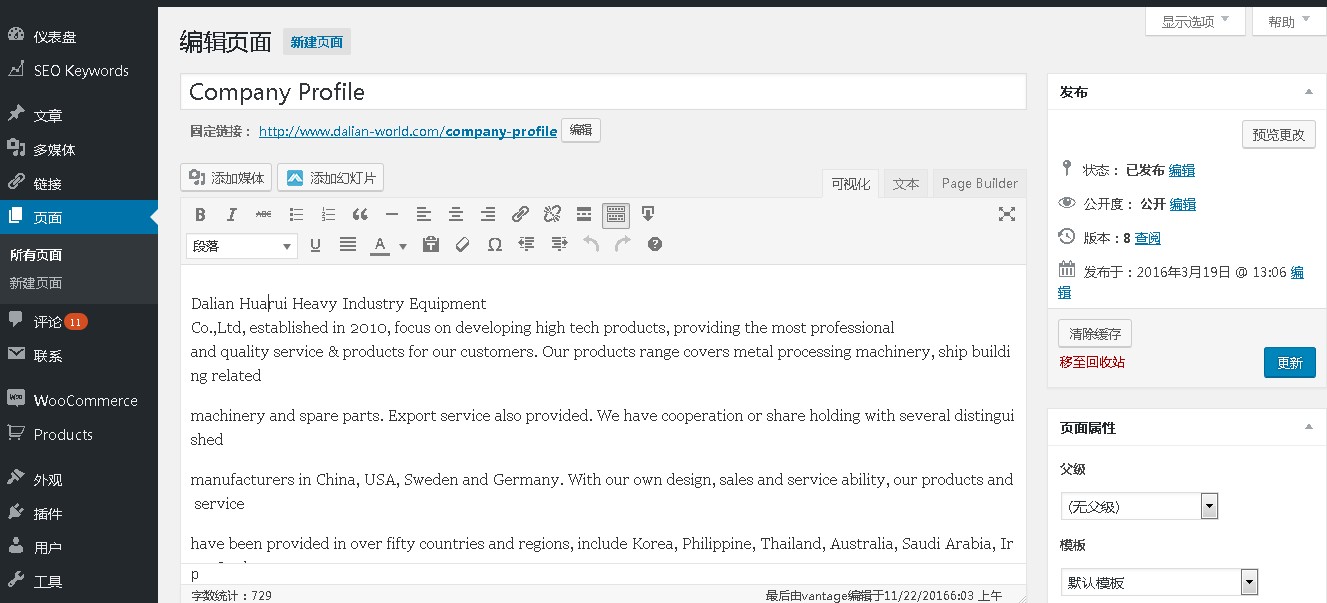Open the 父级 parent page dropdown

(x=1139, y=507)
